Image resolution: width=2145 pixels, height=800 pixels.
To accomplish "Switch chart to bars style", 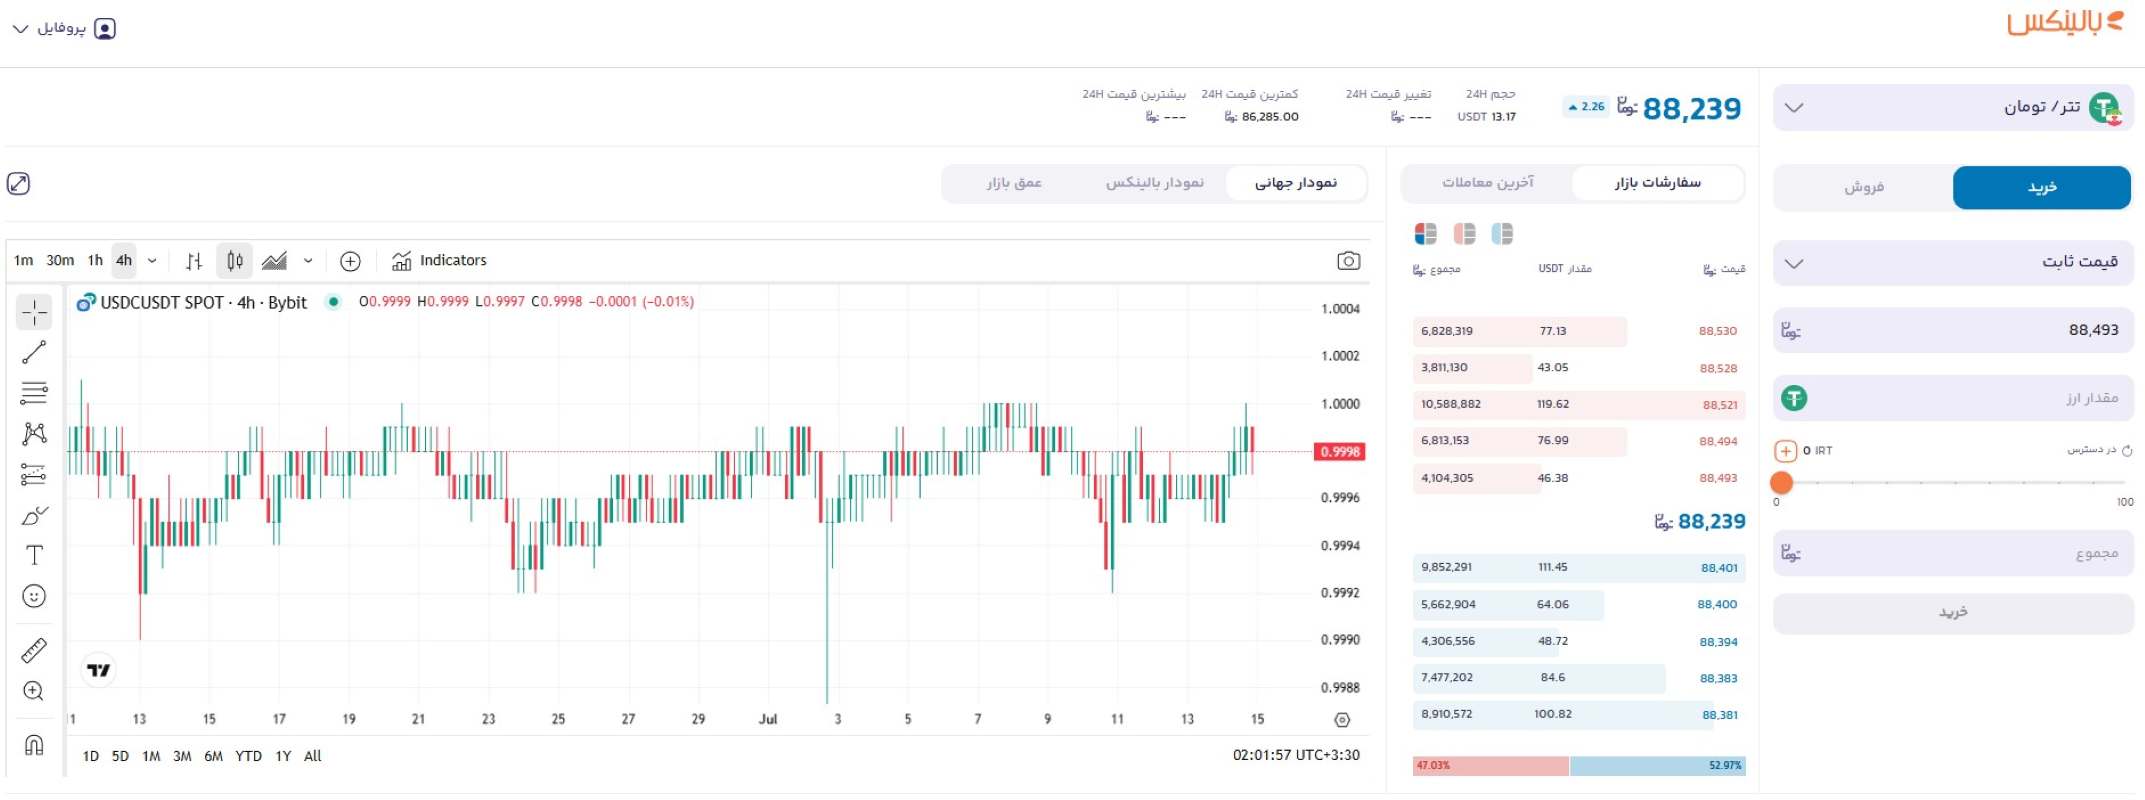I will (x=194, y=261).
